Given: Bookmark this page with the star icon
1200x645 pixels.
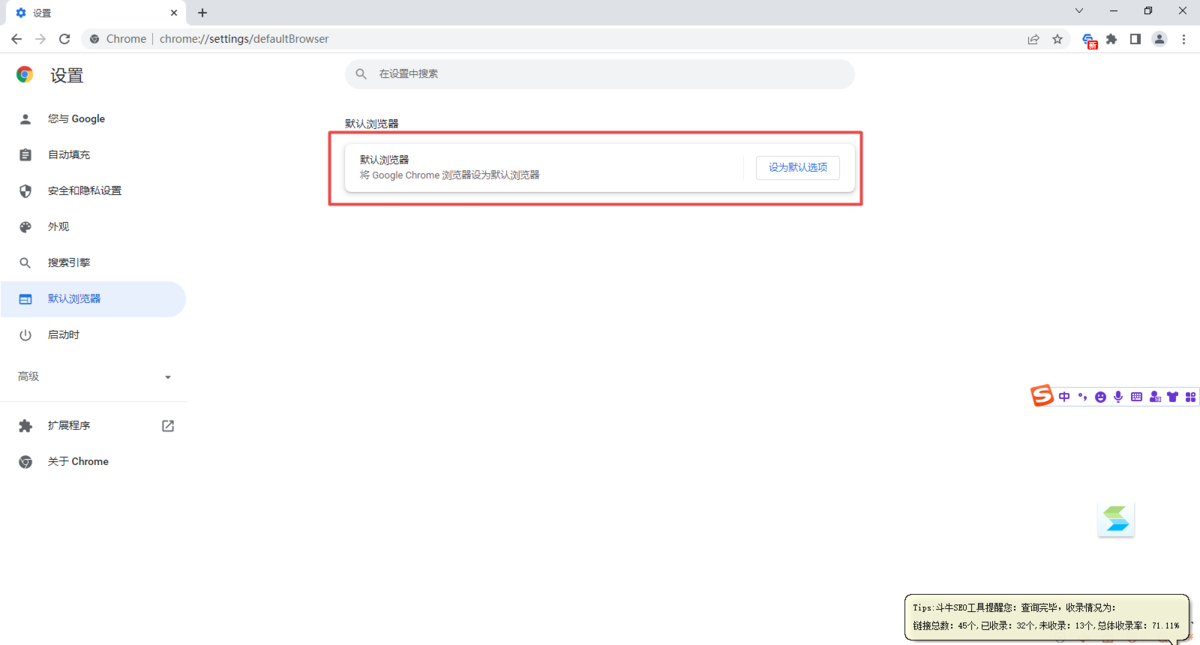Looking at the screenshot, I should tap(1057, 39).
